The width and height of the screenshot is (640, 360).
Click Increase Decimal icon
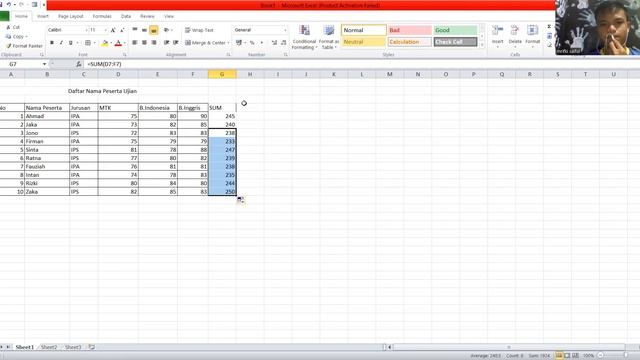(x=274, y=43)
